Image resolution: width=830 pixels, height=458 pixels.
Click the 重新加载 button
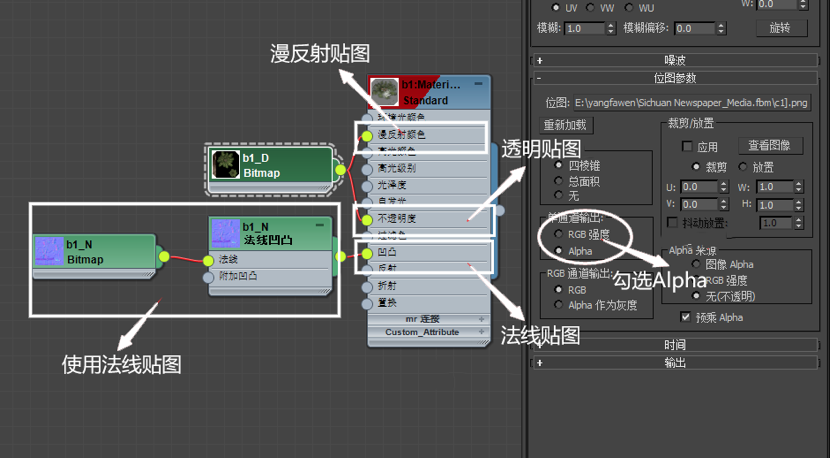click(567, 126)
